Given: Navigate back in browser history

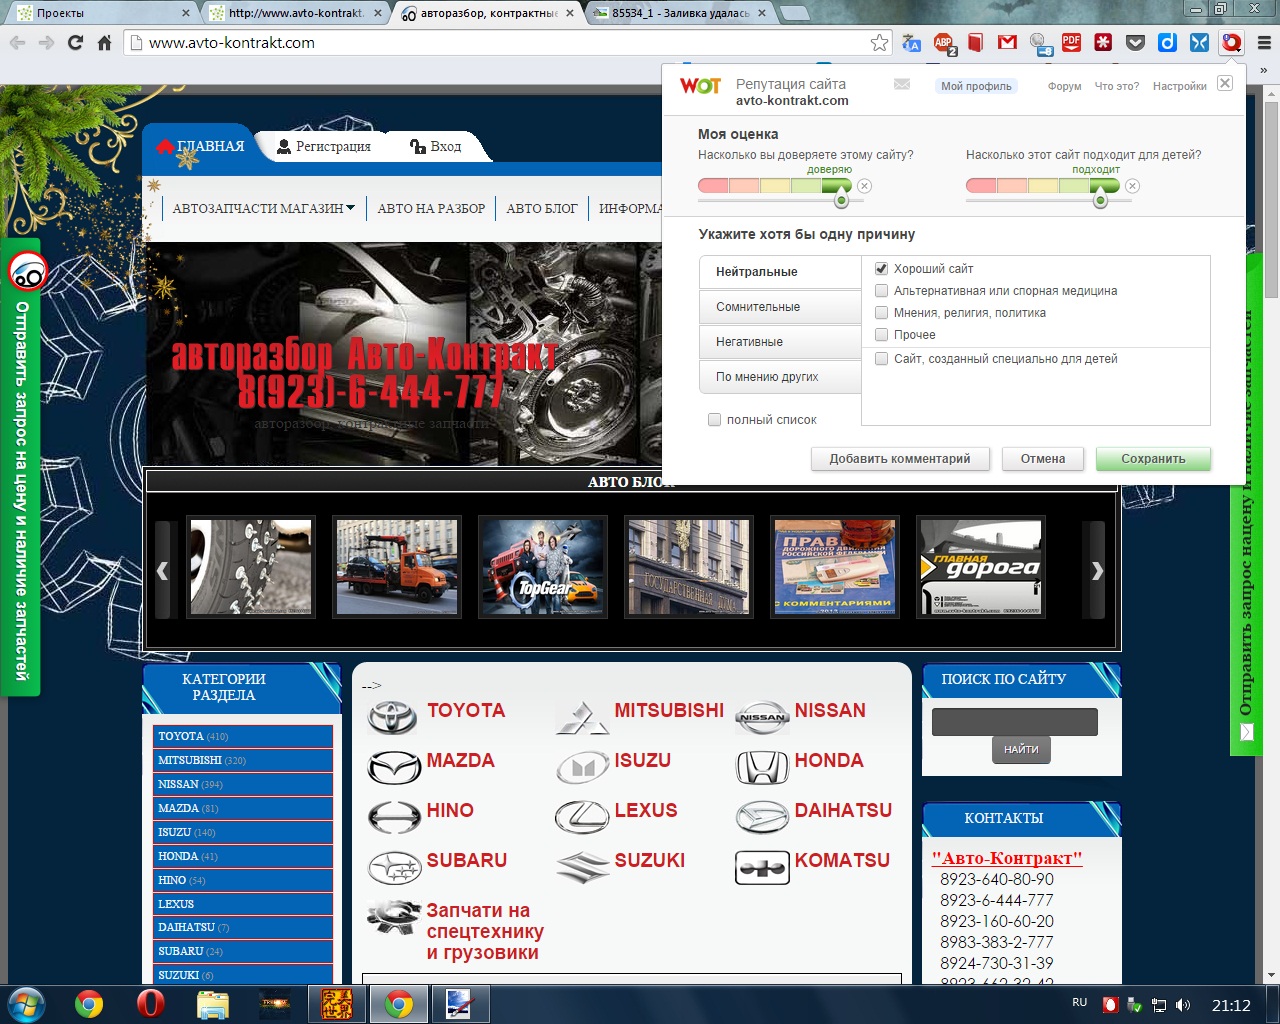Looking at the screenshot, I should pos(17,43).
